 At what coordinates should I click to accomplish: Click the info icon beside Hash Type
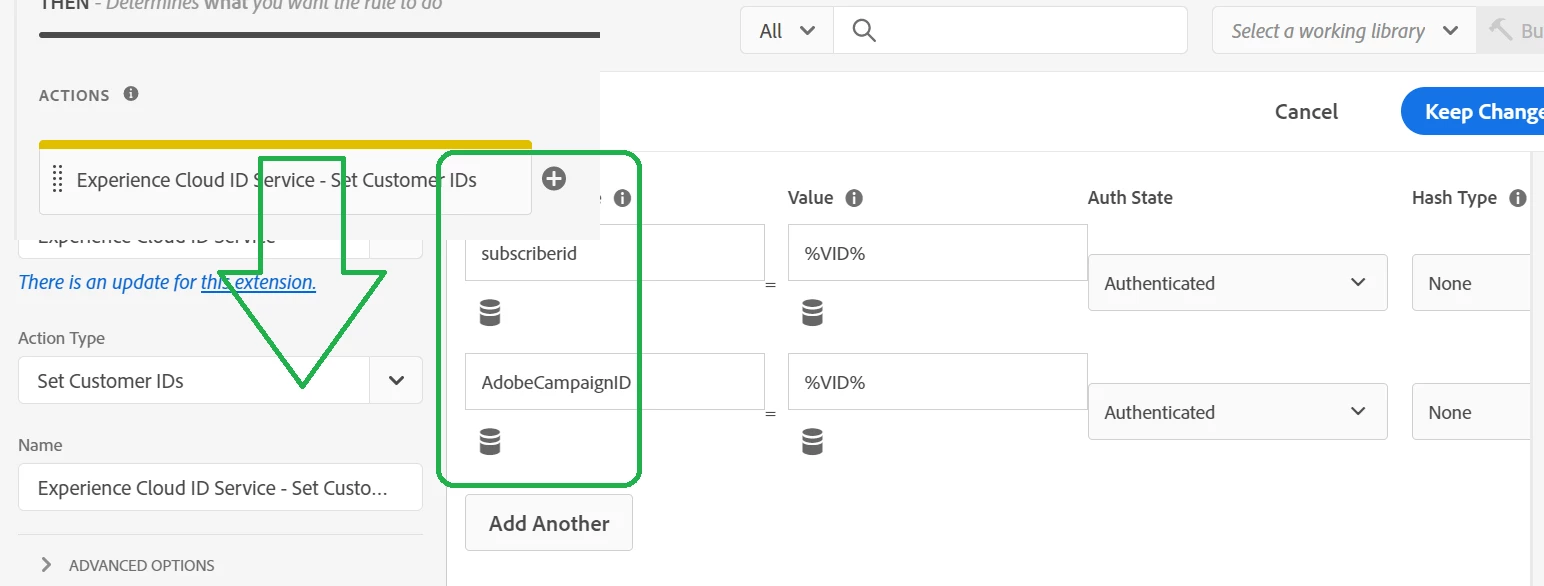pos(1518,198)
